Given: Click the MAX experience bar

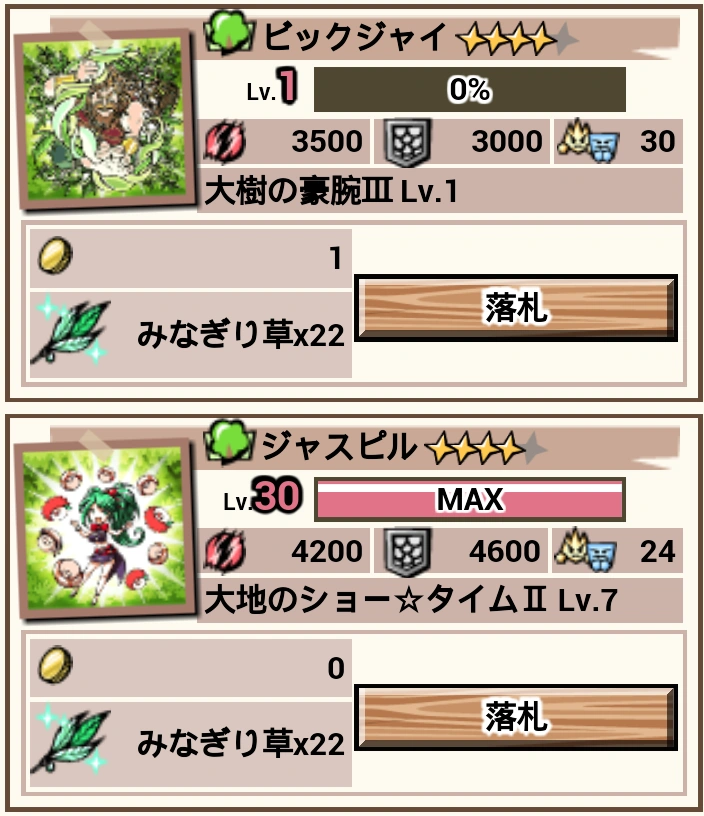Looking at the screenshot, I should 469,499.
